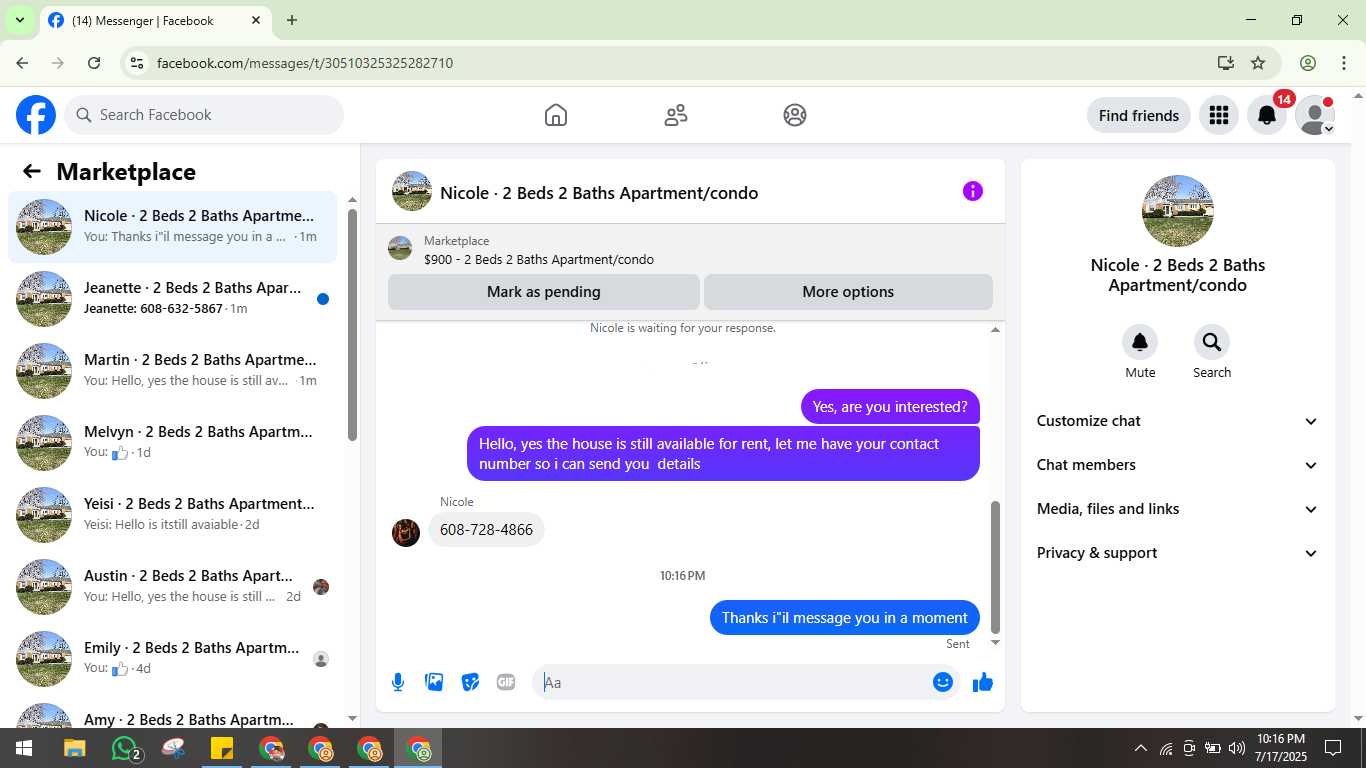Open the Windows notification center

tap(1333, 748)
